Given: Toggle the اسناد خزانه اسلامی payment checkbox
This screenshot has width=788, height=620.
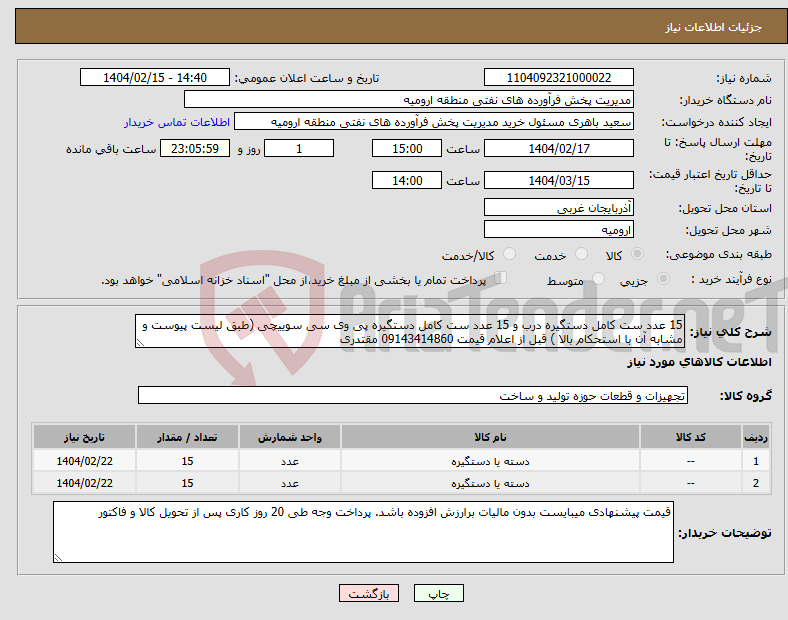Looking at the screenshot, I should pyautogui.click(x=501, y=278).
